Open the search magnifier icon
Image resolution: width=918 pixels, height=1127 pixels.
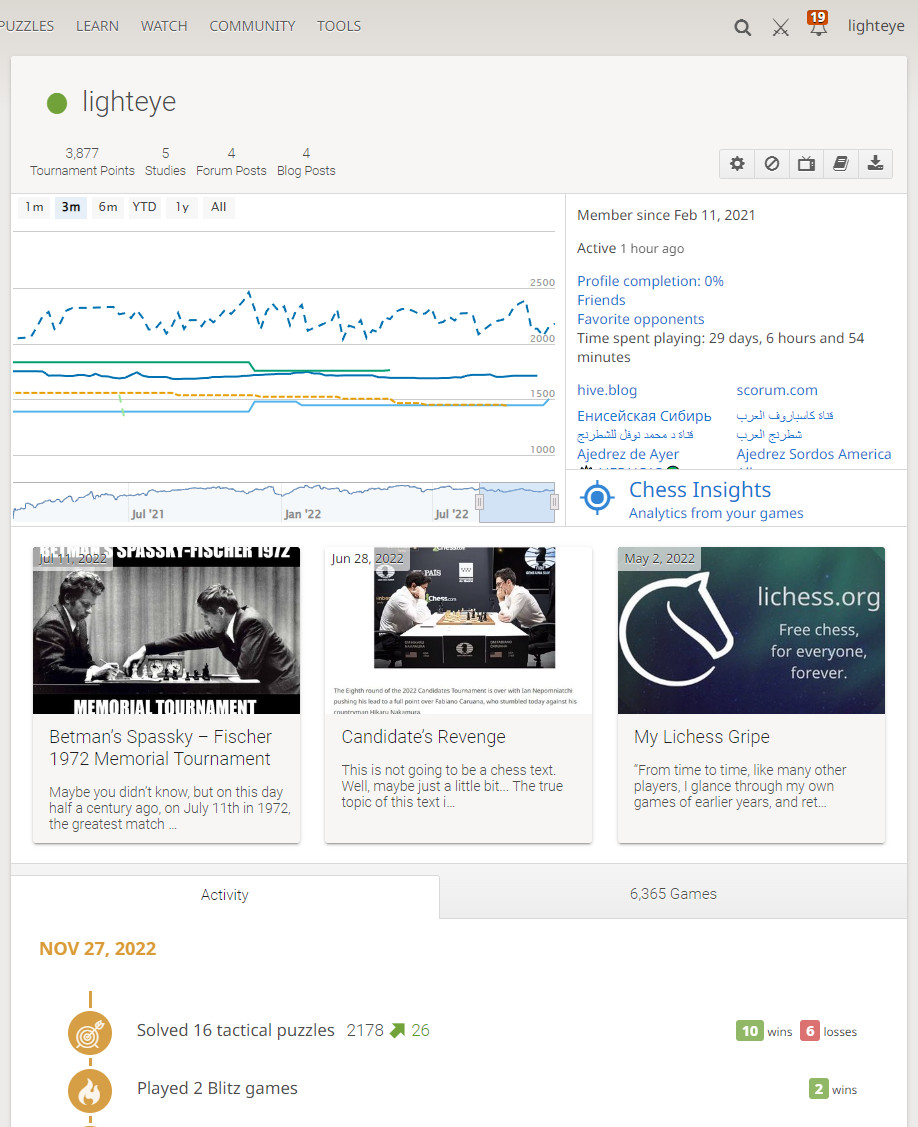743,28
